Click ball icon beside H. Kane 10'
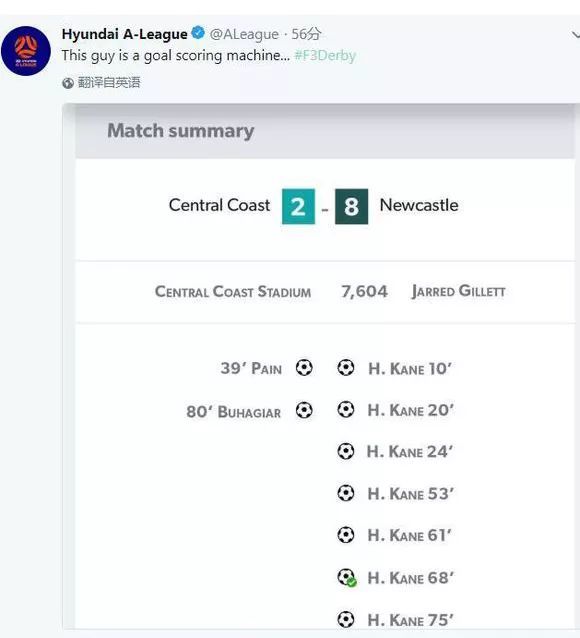 point(346,368)
